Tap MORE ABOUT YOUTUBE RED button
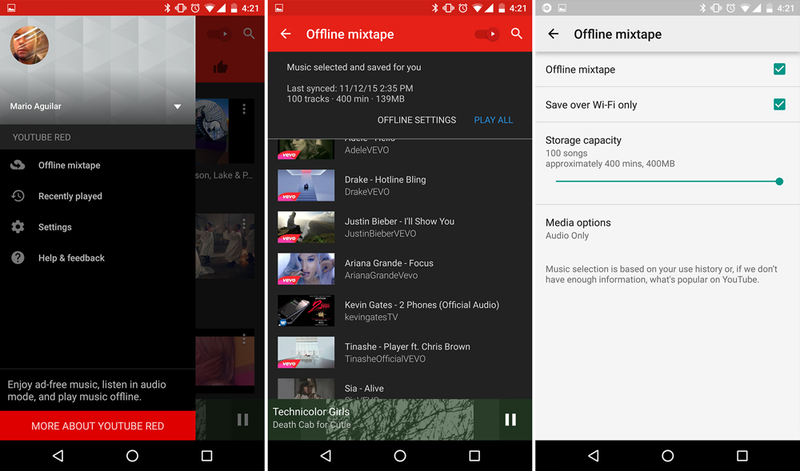The image size is (800, 471). (97, 426)
